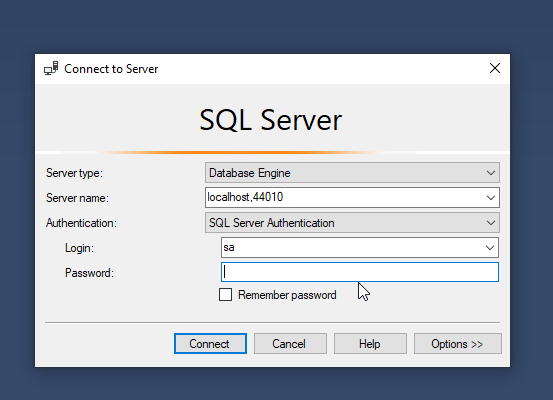The height and width of the screenshot is (400, 553).
Task: Click the Connect to Server title icon
Action: point(51,68)
